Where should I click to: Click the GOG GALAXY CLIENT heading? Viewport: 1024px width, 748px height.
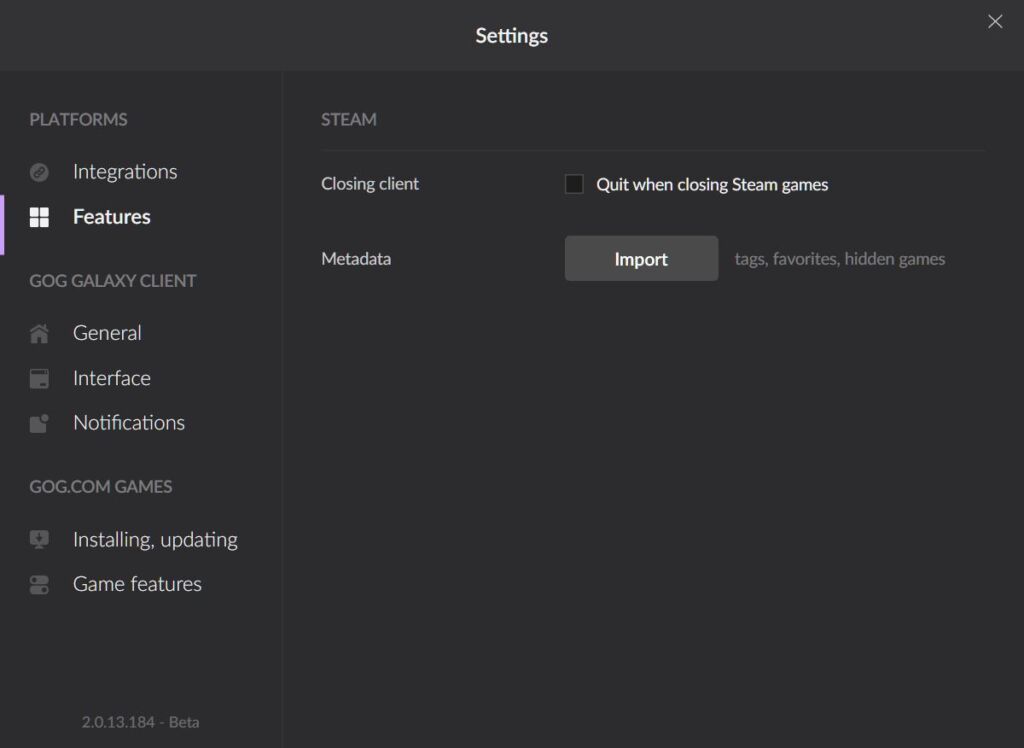[x=112, y=281]
